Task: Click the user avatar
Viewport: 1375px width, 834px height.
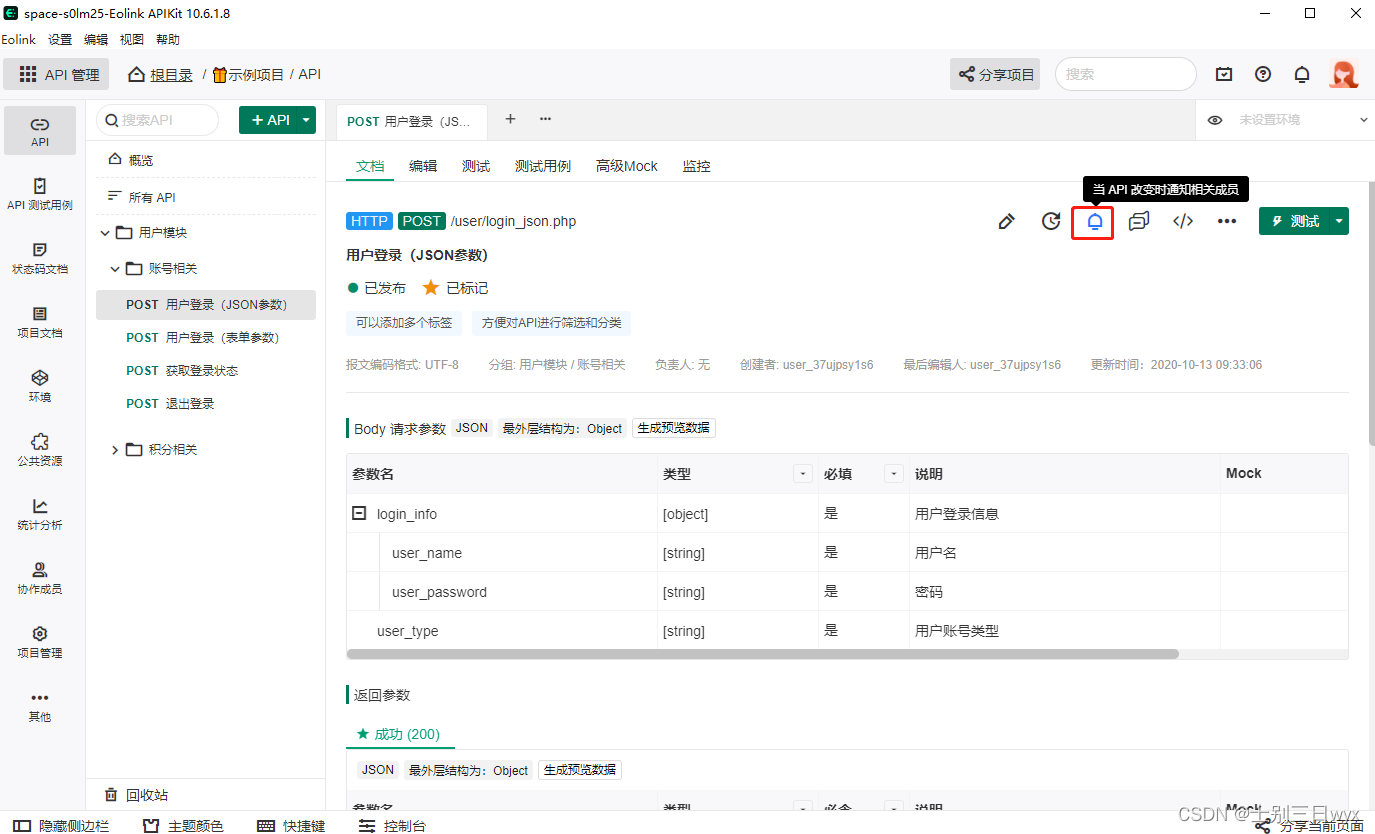Action: [x=1343, y=74]
